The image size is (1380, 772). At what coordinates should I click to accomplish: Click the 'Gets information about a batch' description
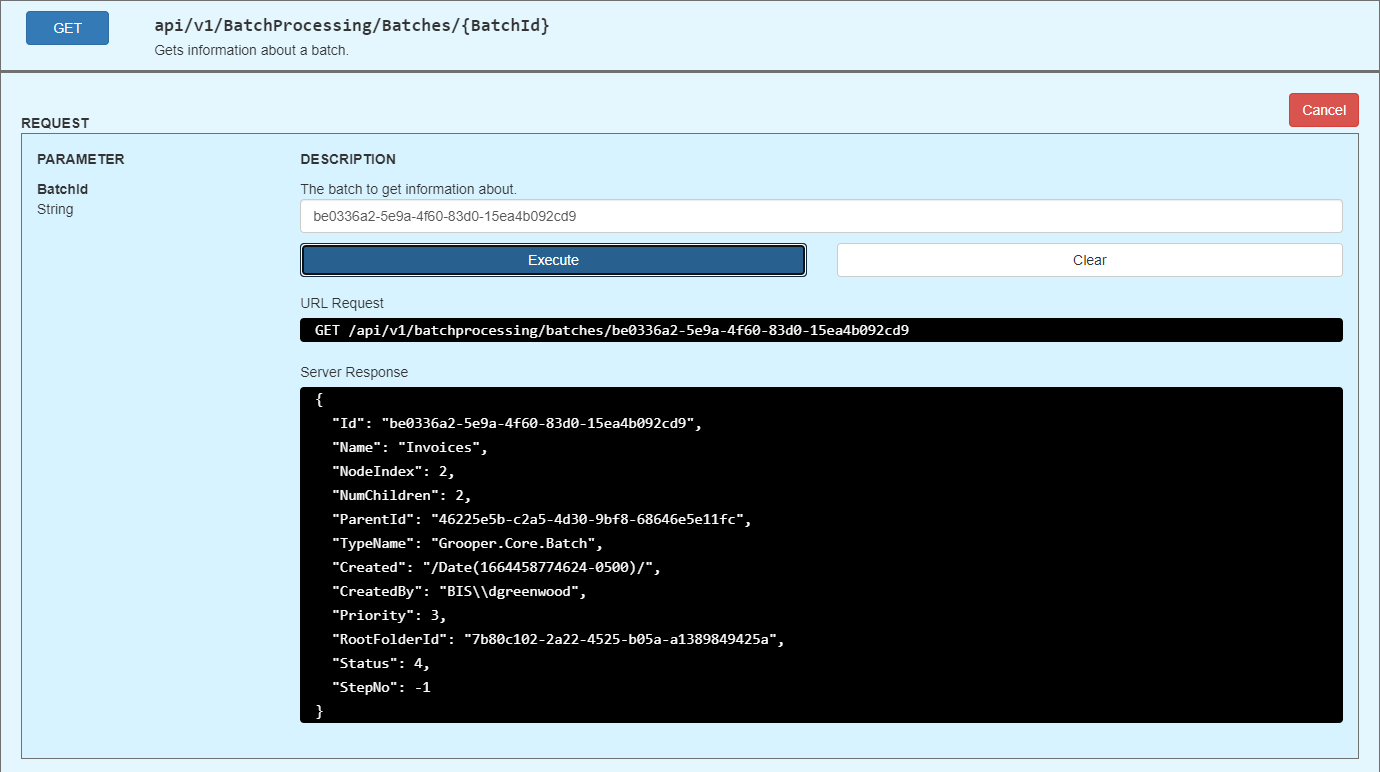[251, 50]
